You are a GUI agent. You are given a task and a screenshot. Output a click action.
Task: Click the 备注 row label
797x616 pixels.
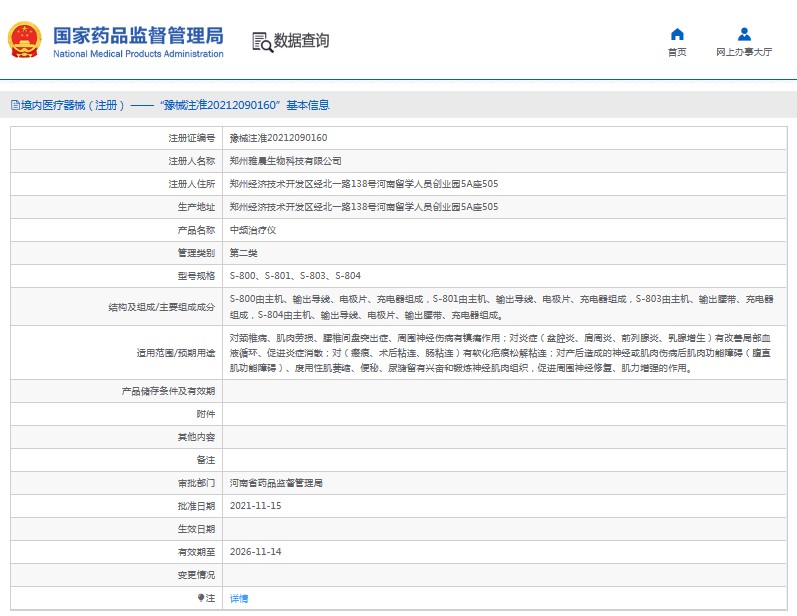(206, 460)
